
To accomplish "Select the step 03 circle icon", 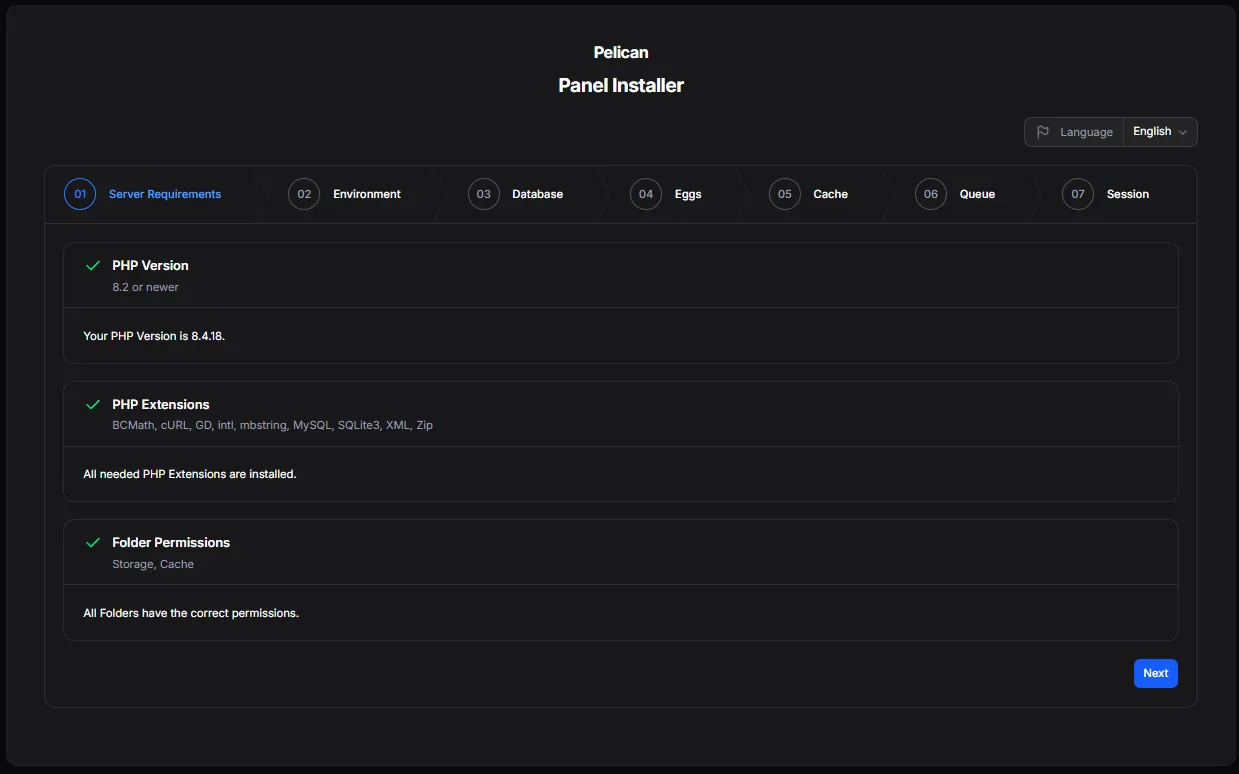I will click(x=484, y=194).
